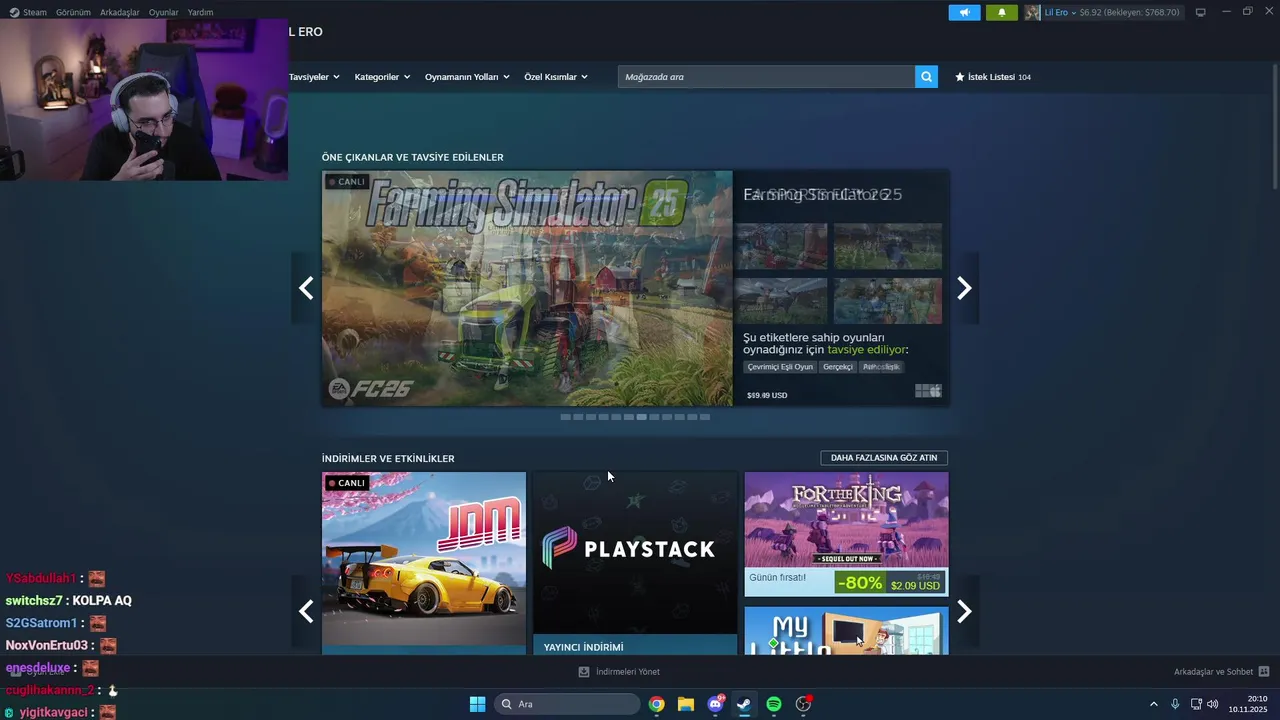
Task: Click DAHA FAZLASINA GÖZ ATIN button
Action: point(884,458)
